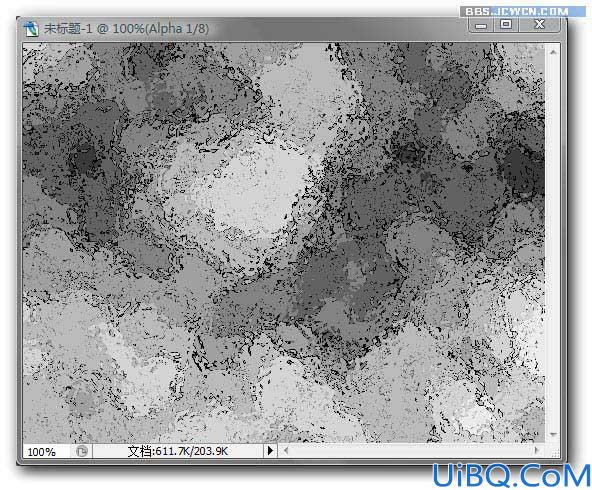Click the BBS.JCWCN.COM watermark

(x=517, y=11)
